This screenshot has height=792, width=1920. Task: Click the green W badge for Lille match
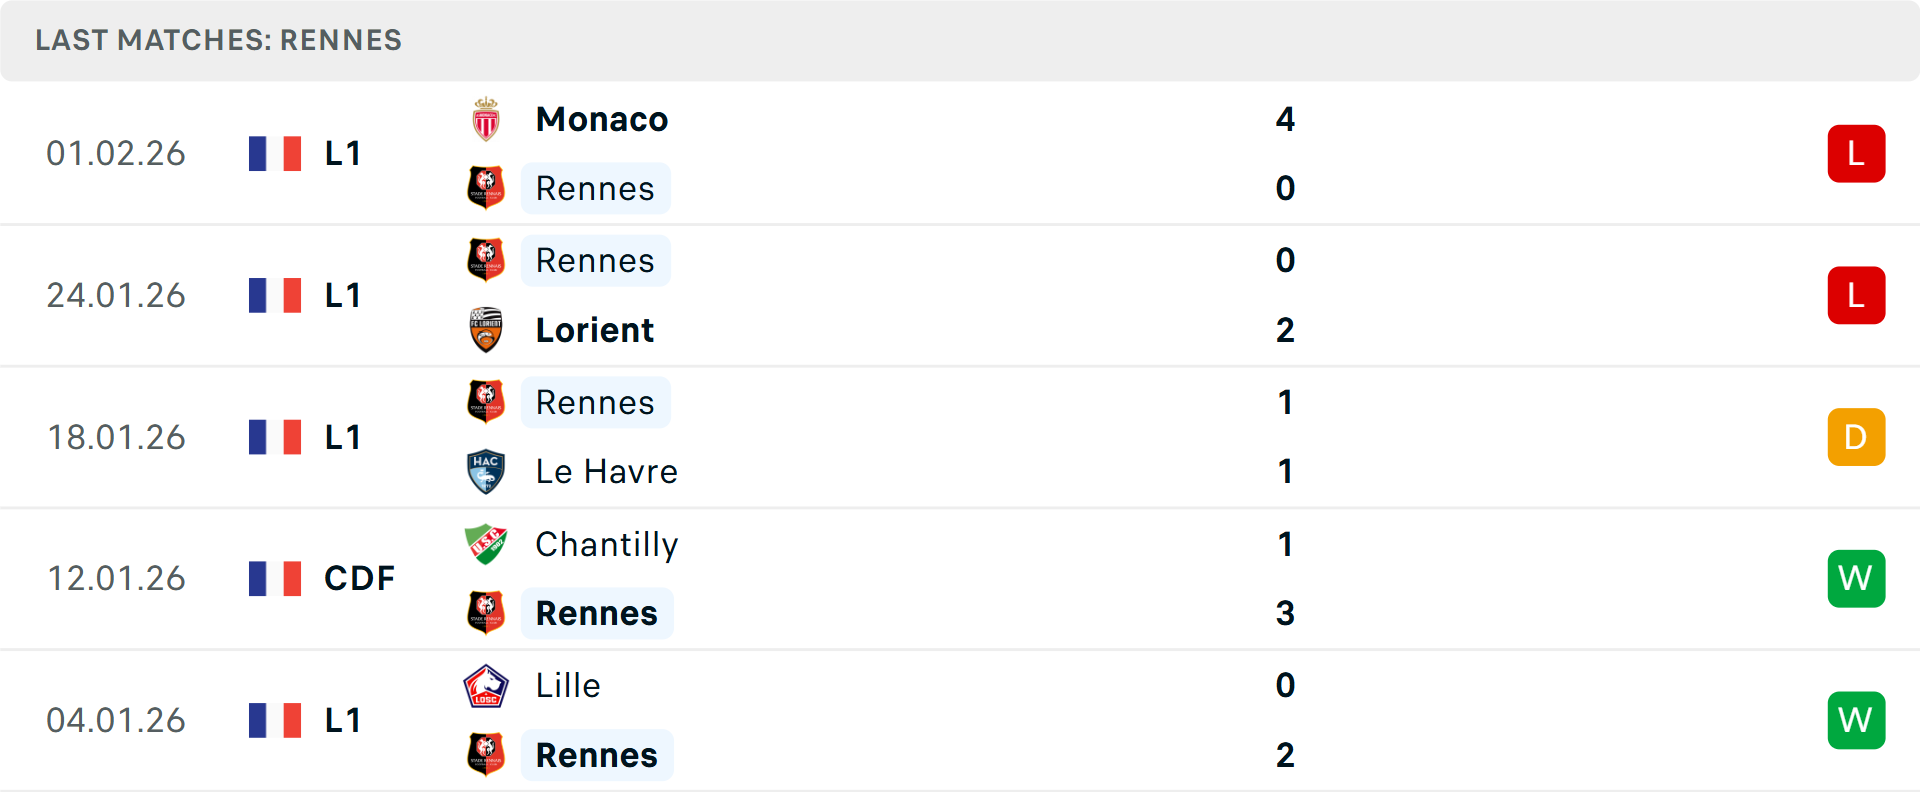(x=1856, y=720)
